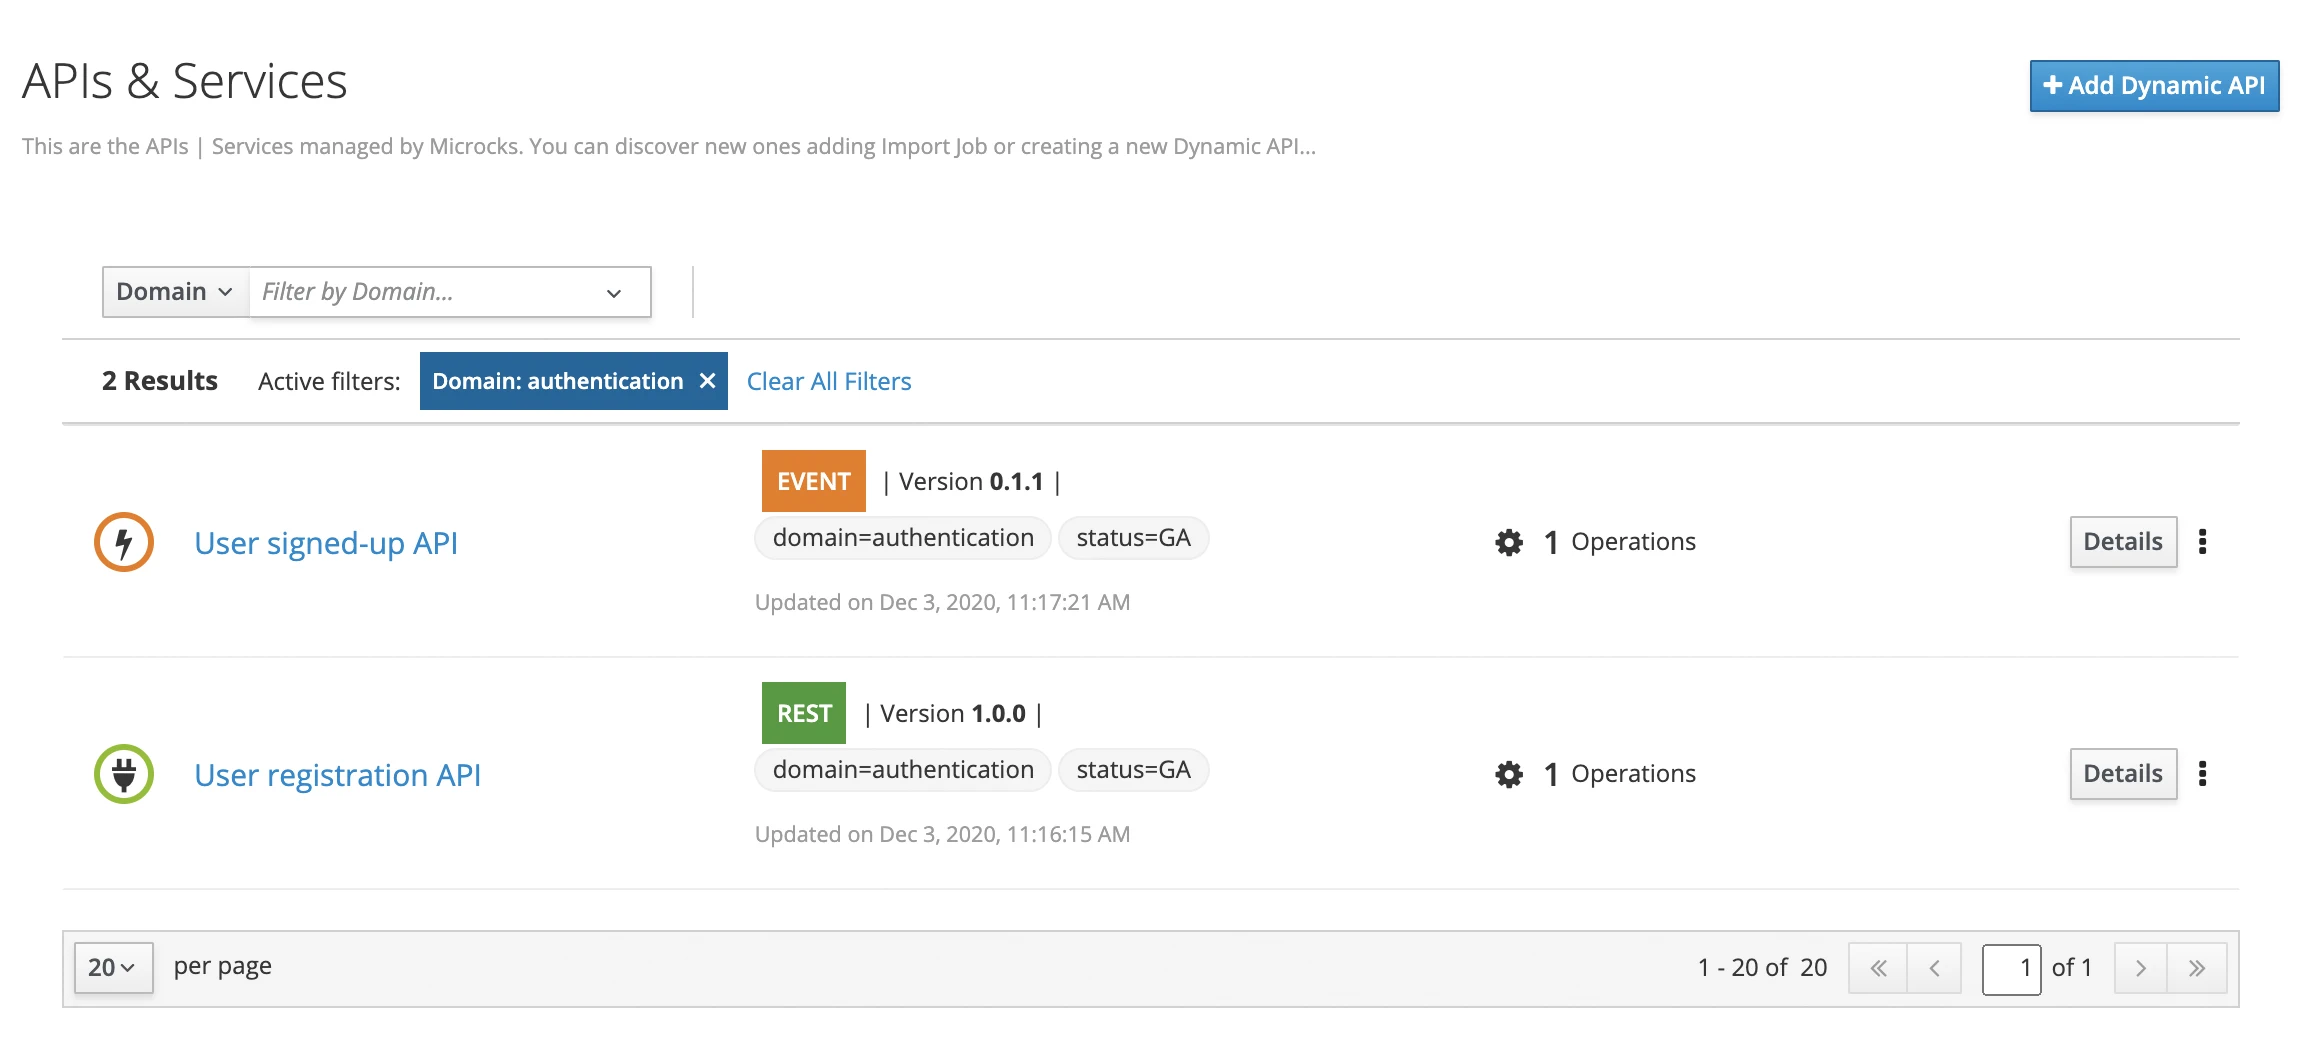Screen dimensions: 2304x1052
Task: Click the plug icon for User registration API
Action: 124,774
